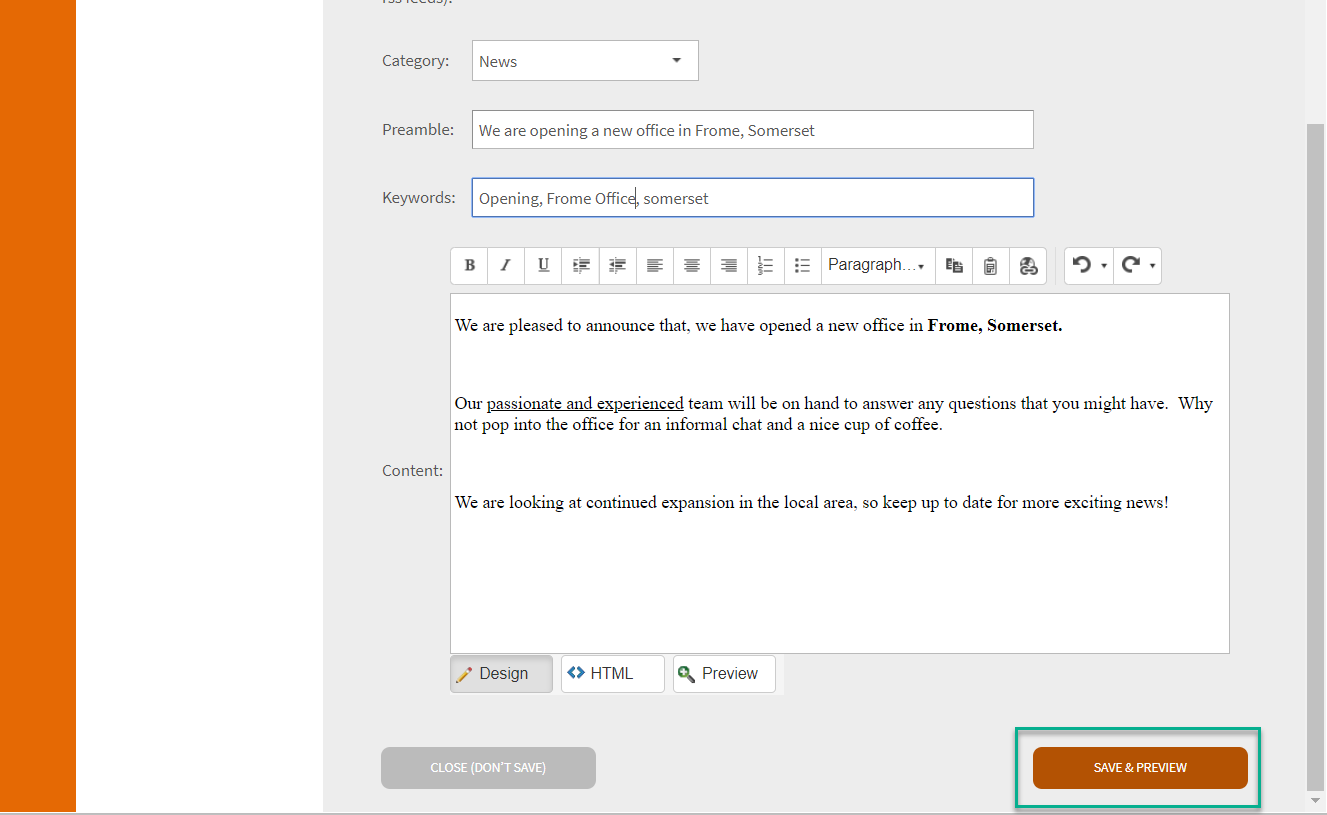Screen dimensions: 1327x815
Task: Redo the last edit
Action: click(x=1130, y=265)
